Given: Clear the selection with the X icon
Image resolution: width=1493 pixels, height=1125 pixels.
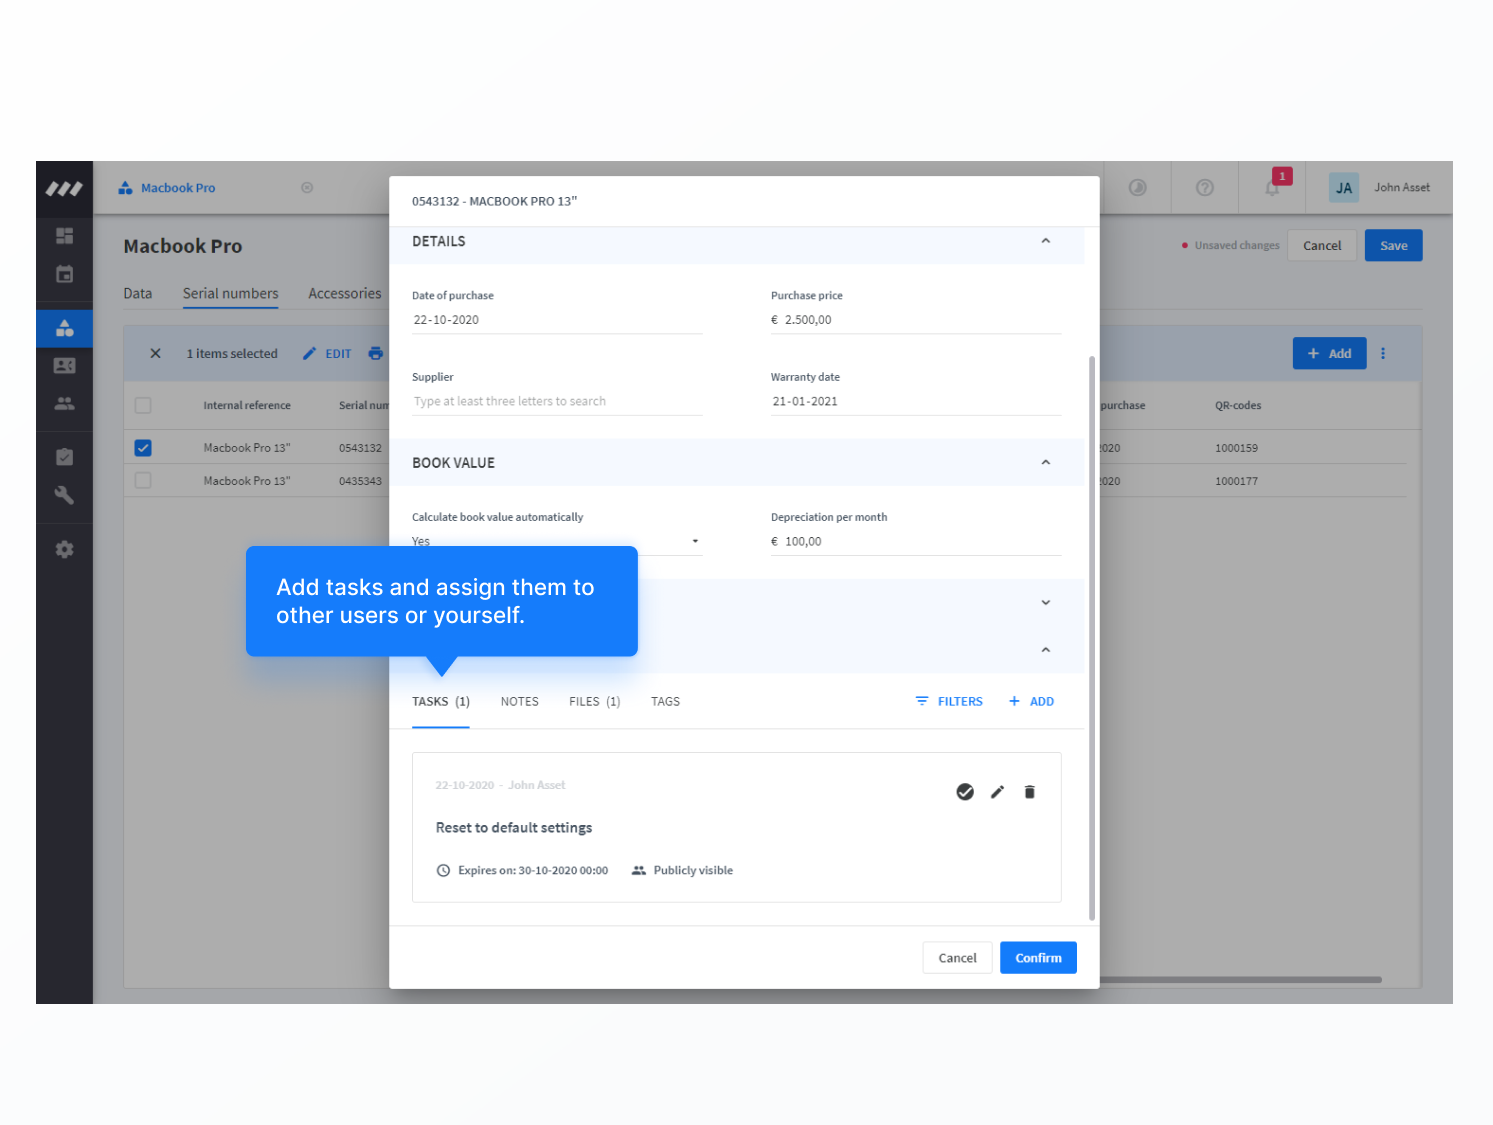Looking at the screenshot, I should coord(155,353).
